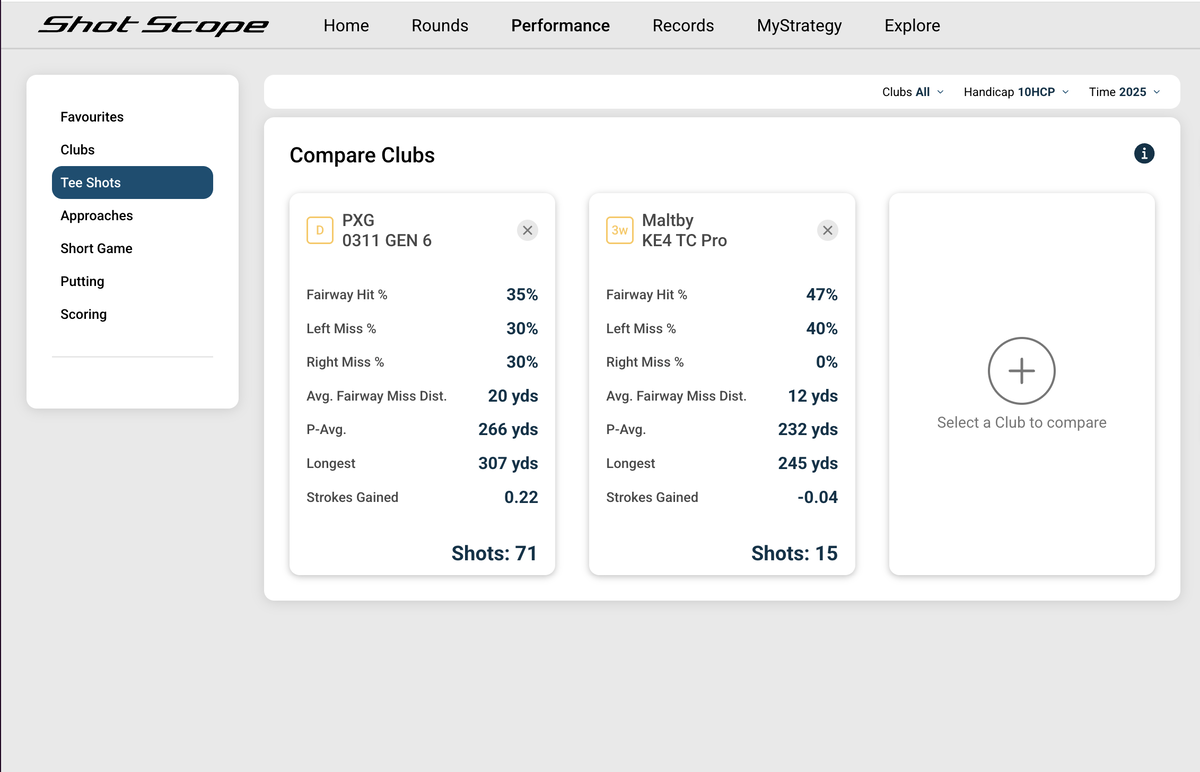Switch to Approaches in the sidebar
1200x772 pixels.
click(132, 216)
